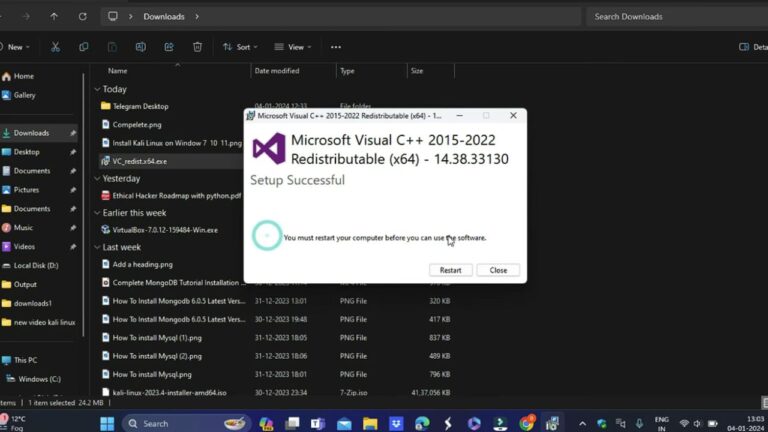Viewport: 768px width, 432px height.
Task: Open the See more ellipsis menu
Action: (x=336, y=47)
